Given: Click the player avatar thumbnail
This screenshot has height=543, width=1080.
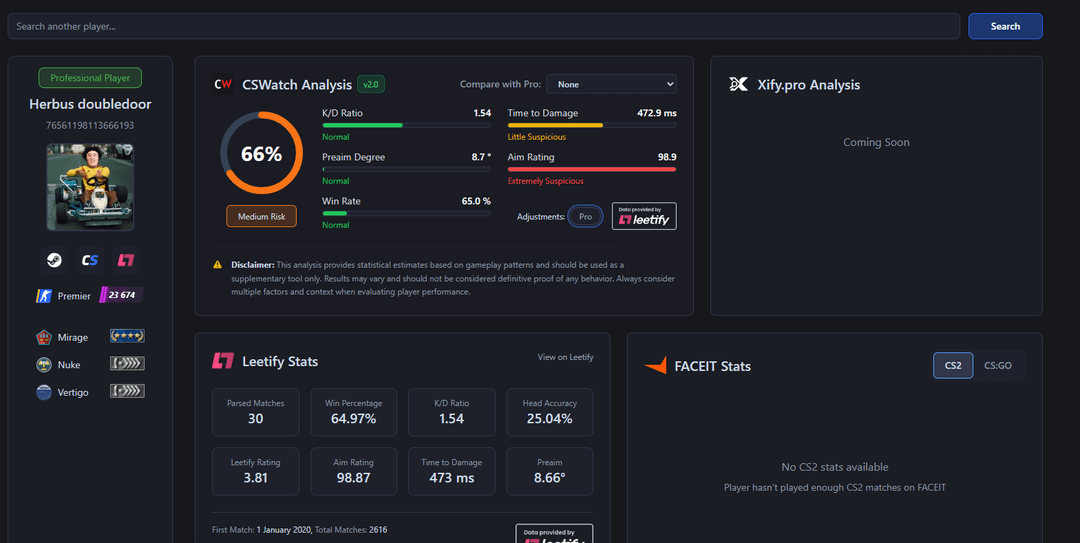Looking at the screenshot, I should 90,187.
